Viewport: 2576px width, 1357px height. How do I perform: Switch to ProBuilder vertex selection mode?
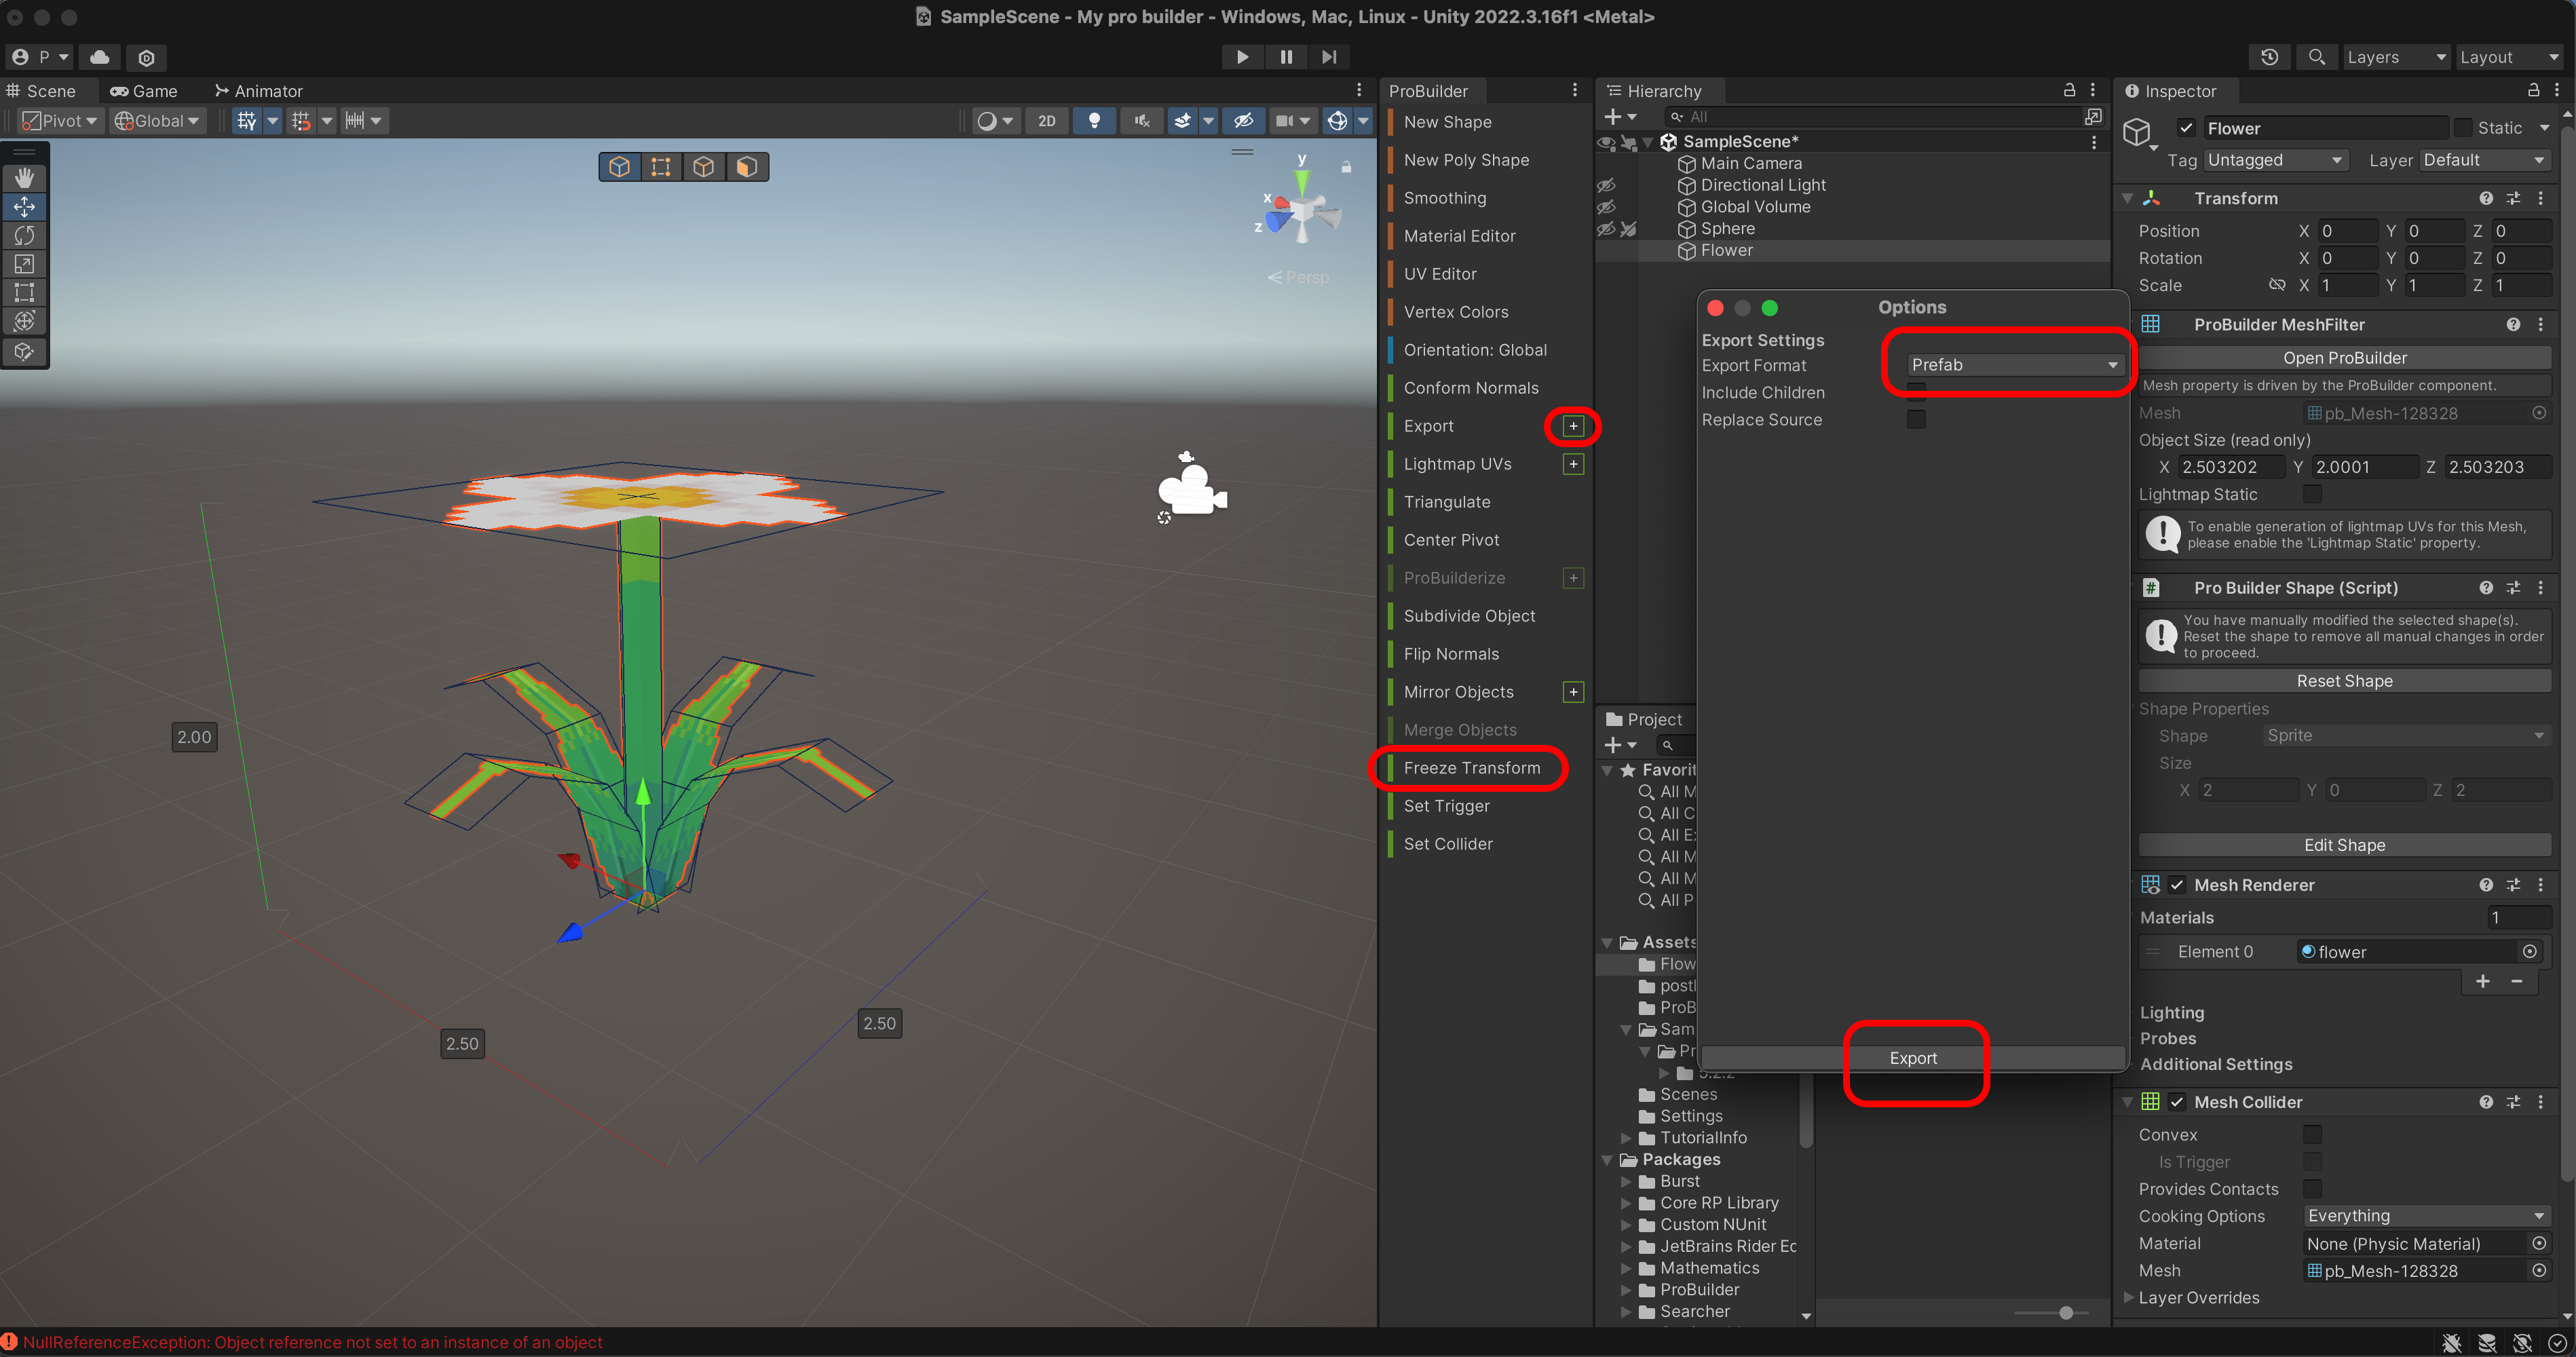[x=661, y=166]
